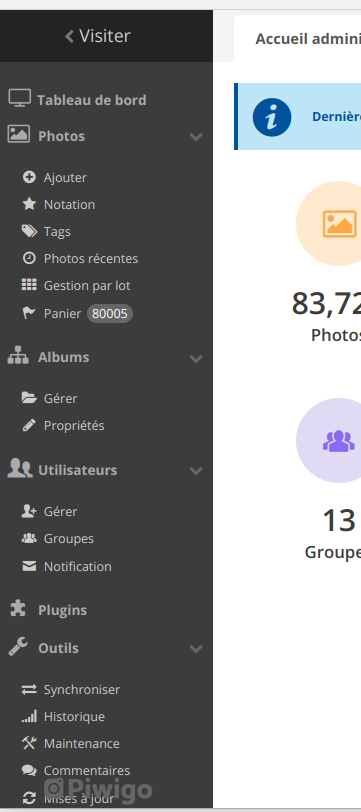The width and height of the screenshot is (361, 812).
Task: Click the users icon beside Utilisateurs
Action: coord(20,468)
